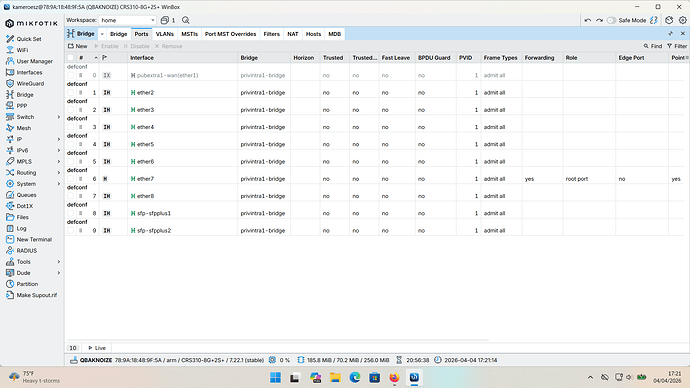
Task: Open Firefox from the taskbar
Action: 394,377
